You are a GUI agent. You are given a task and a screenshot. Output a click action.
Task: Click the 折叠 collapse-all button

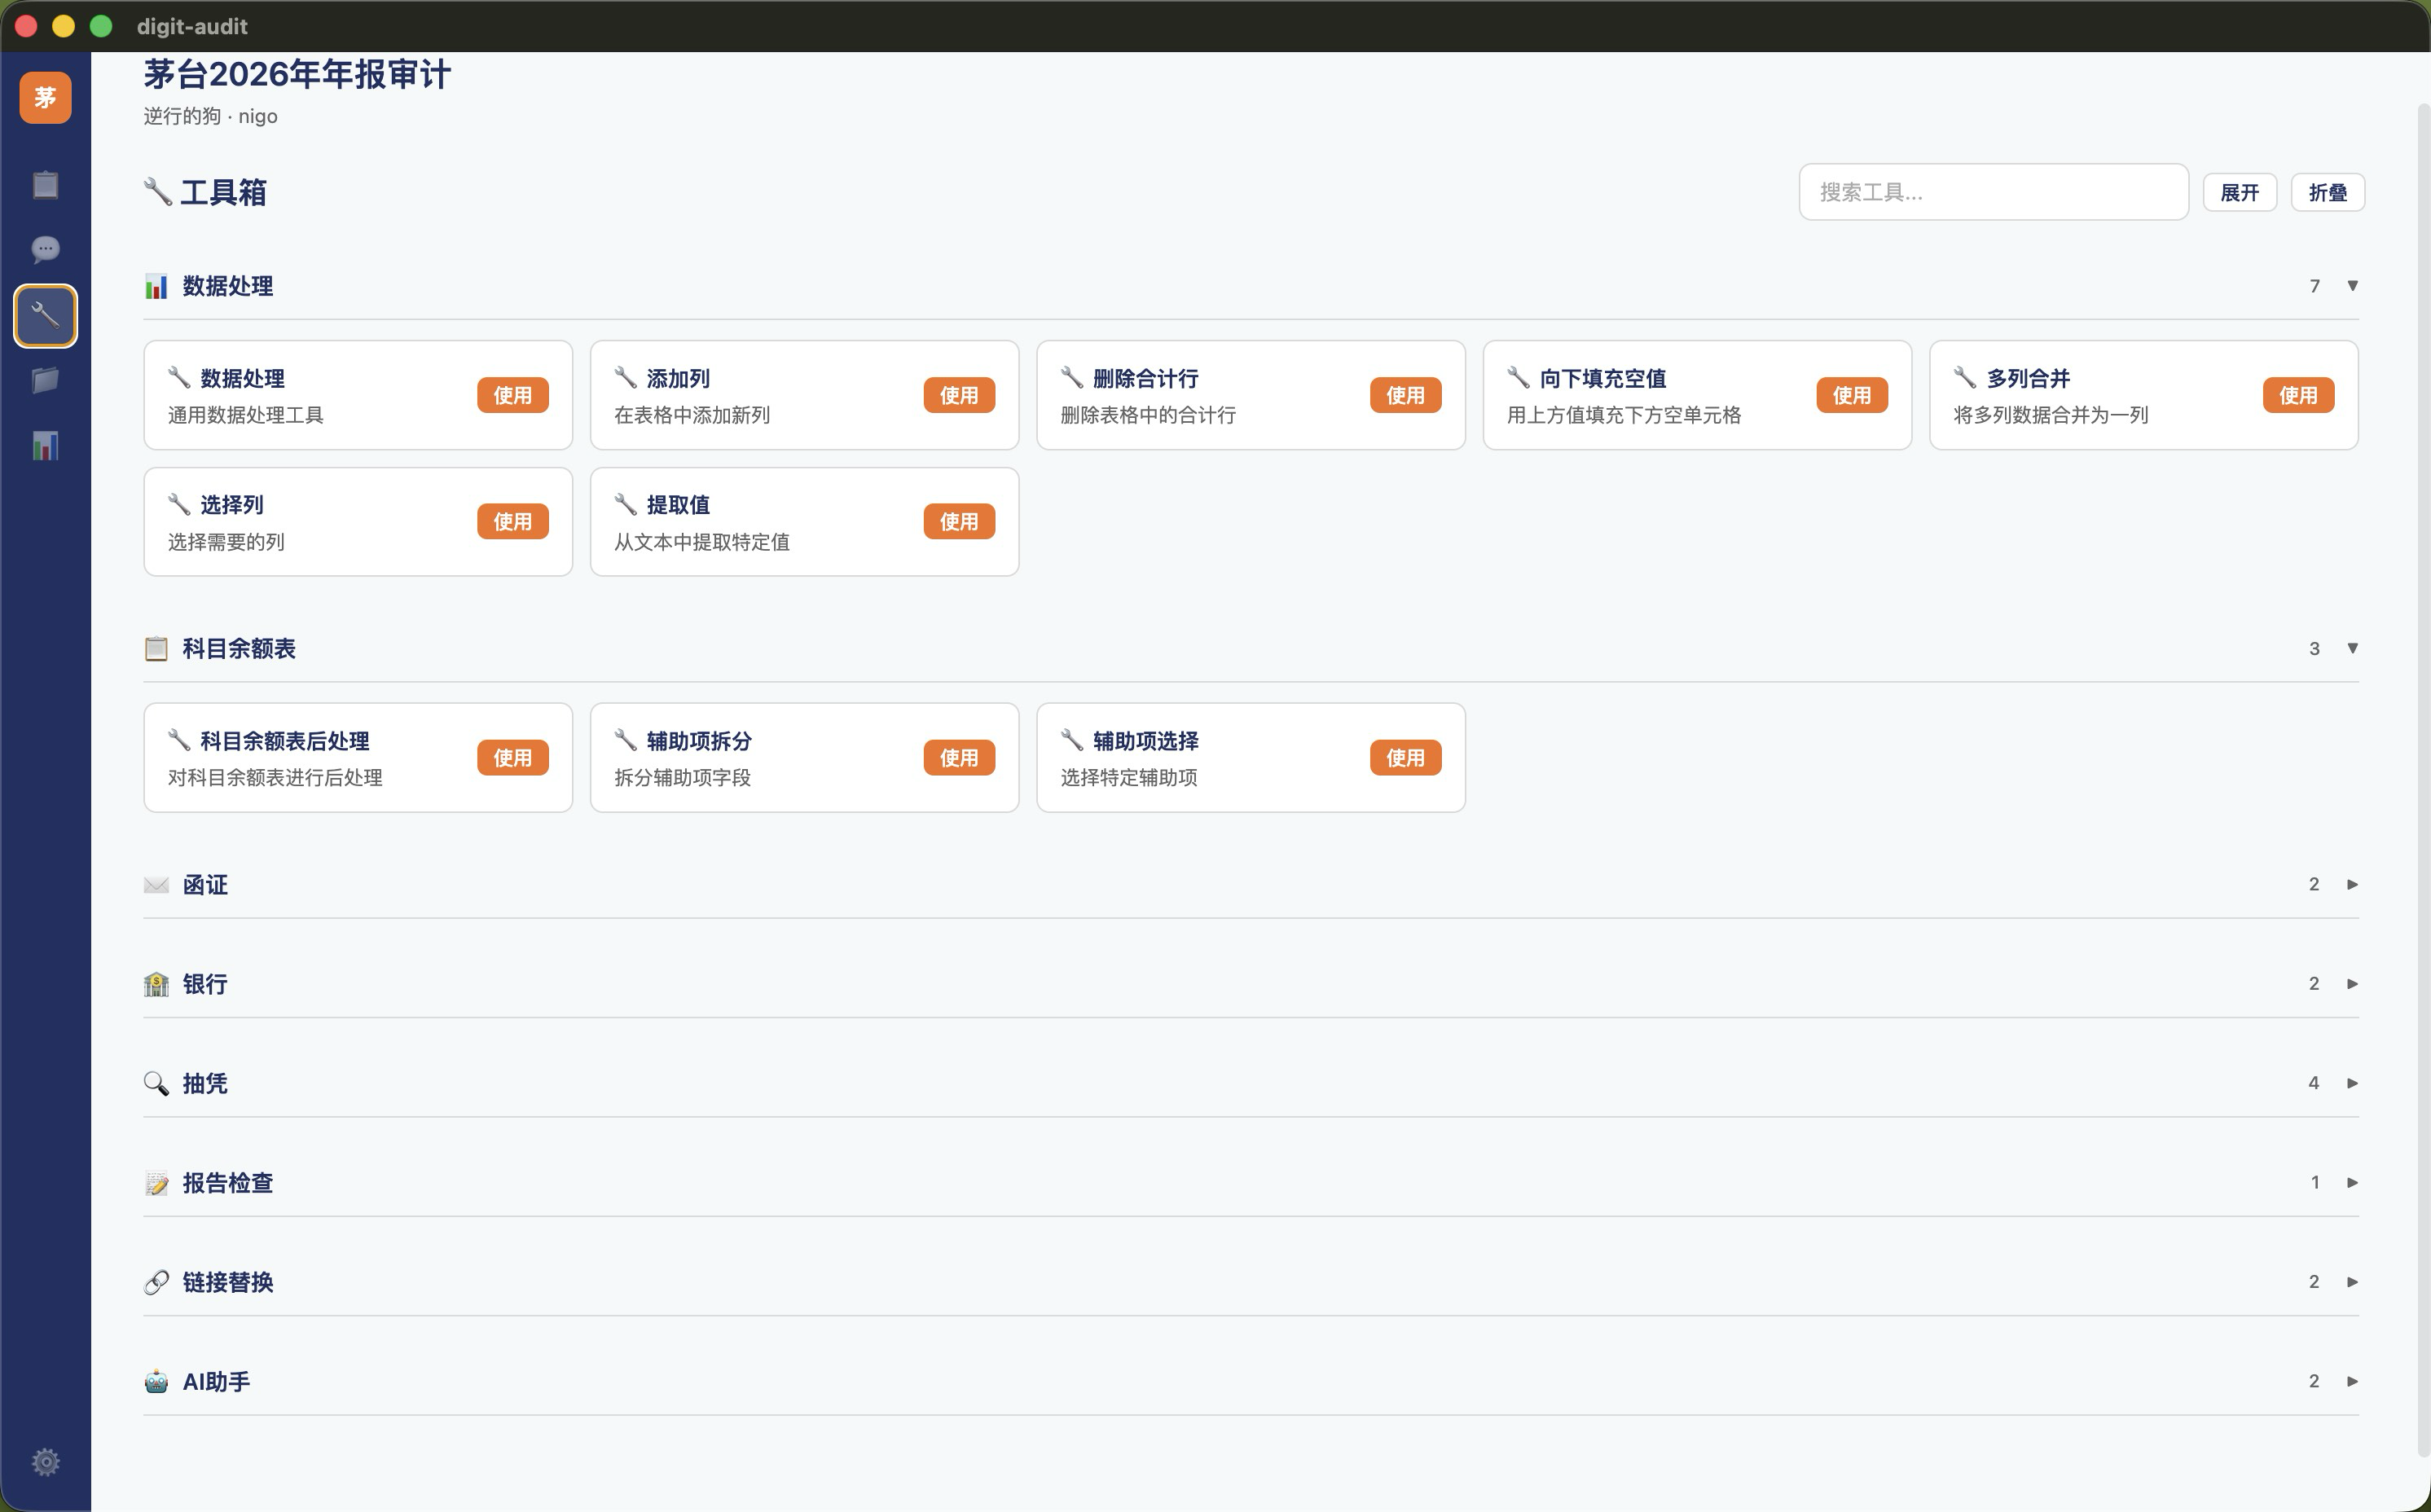pyautogui.click(x=2327, y=192)
